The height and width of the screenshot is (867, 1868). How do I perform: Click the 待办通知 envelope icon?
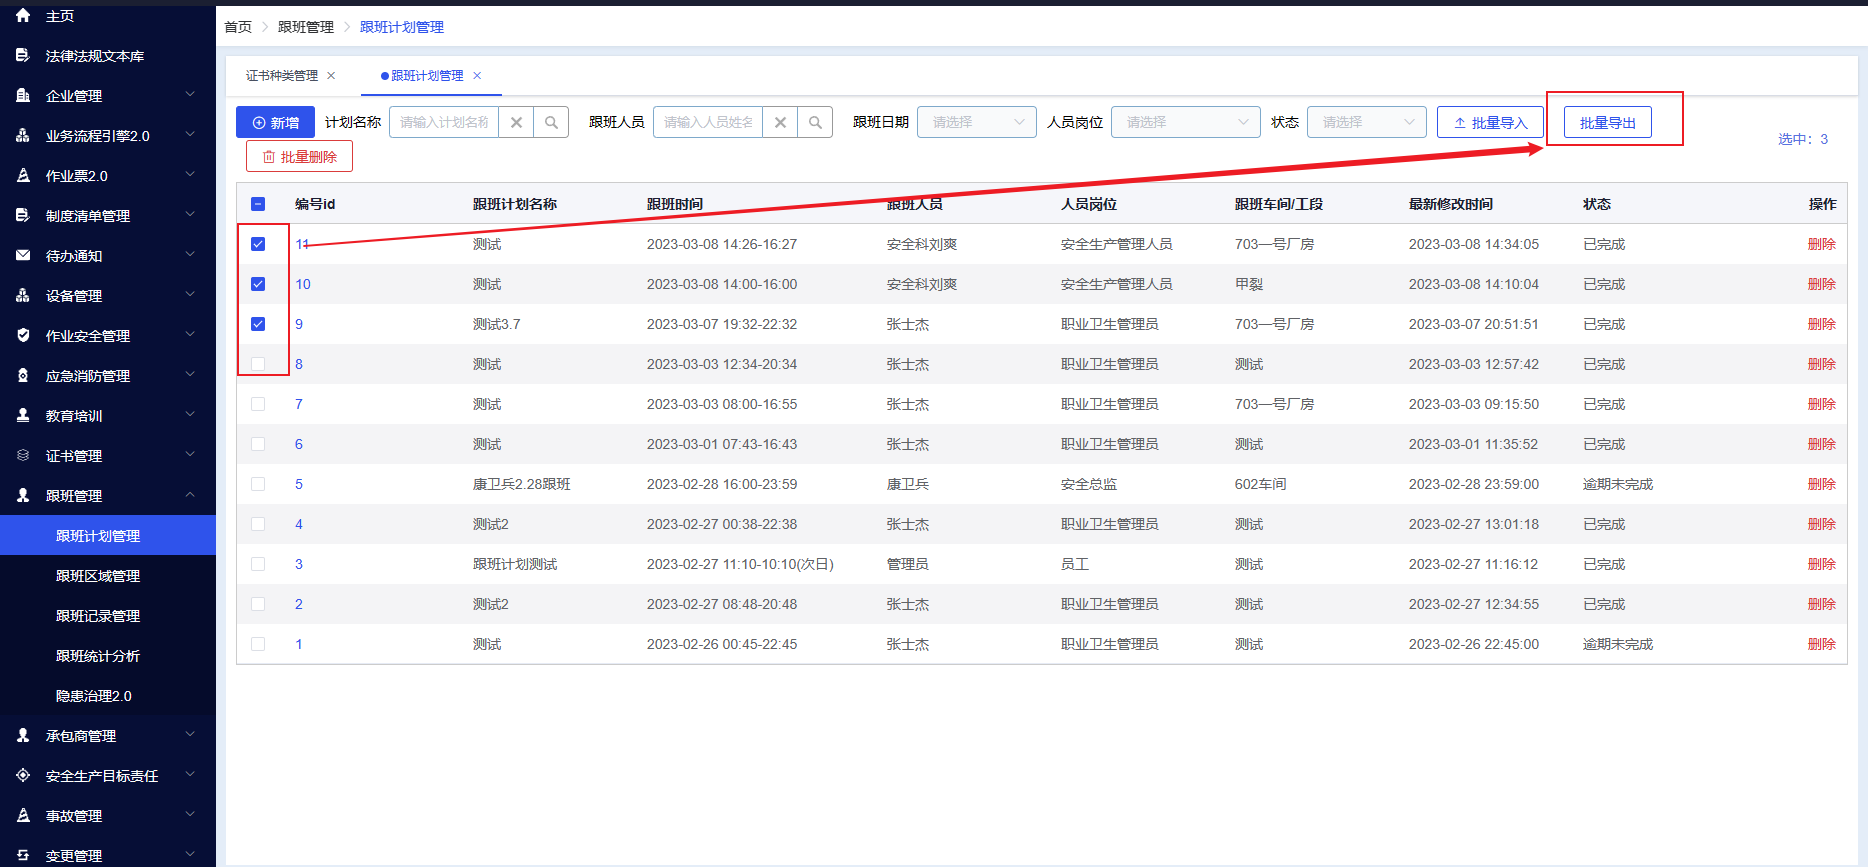(x=23, y=256)
